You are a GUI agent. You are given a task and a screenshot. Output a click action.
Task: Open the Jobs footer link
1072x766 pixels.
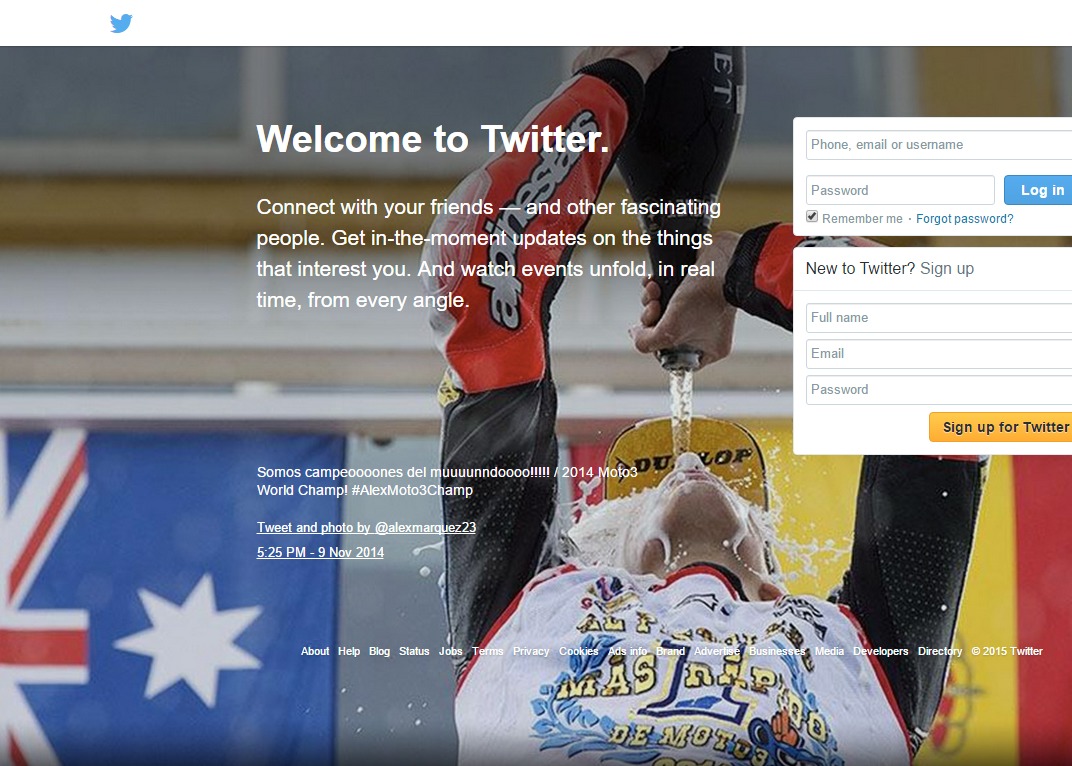coord(451,651)
